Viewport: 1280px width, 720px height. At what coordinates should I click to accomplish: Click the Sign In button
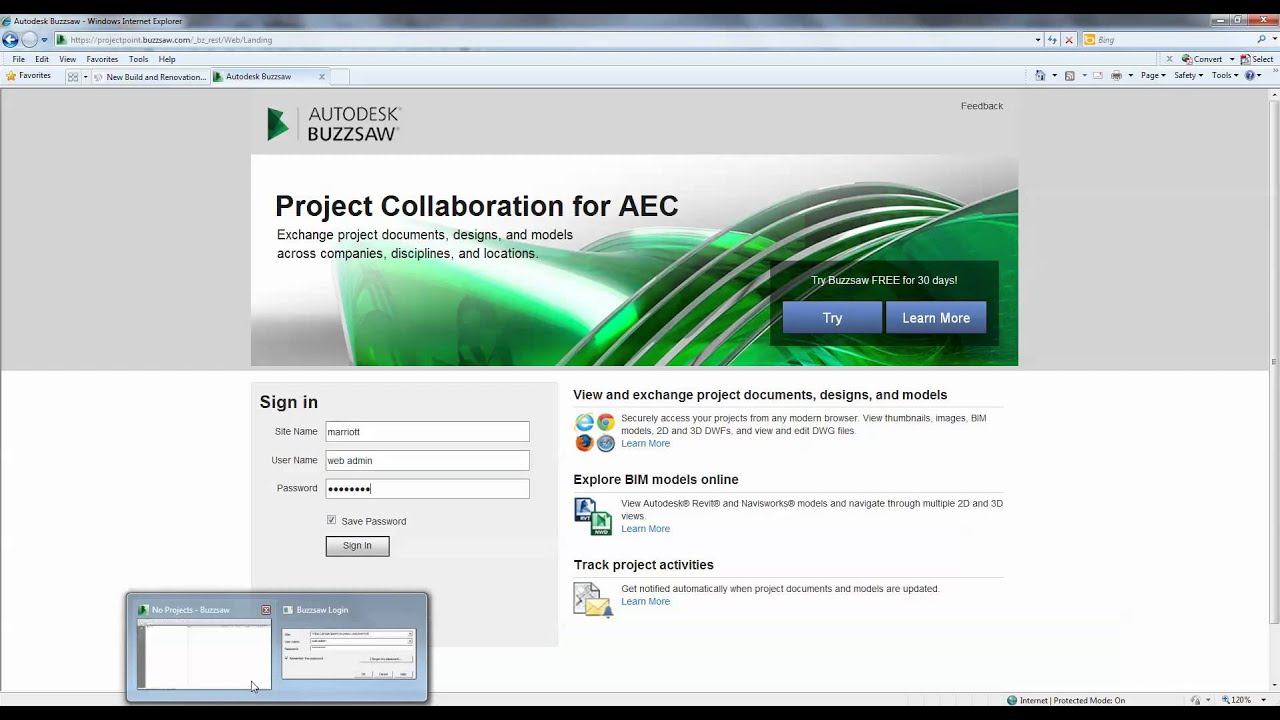click(x=357, y=546)
